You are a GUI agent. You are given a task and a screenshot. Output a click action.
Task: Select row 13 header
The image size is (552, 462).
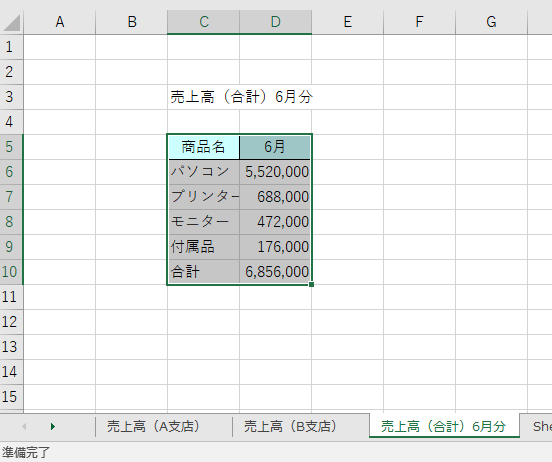pos(12,347)
